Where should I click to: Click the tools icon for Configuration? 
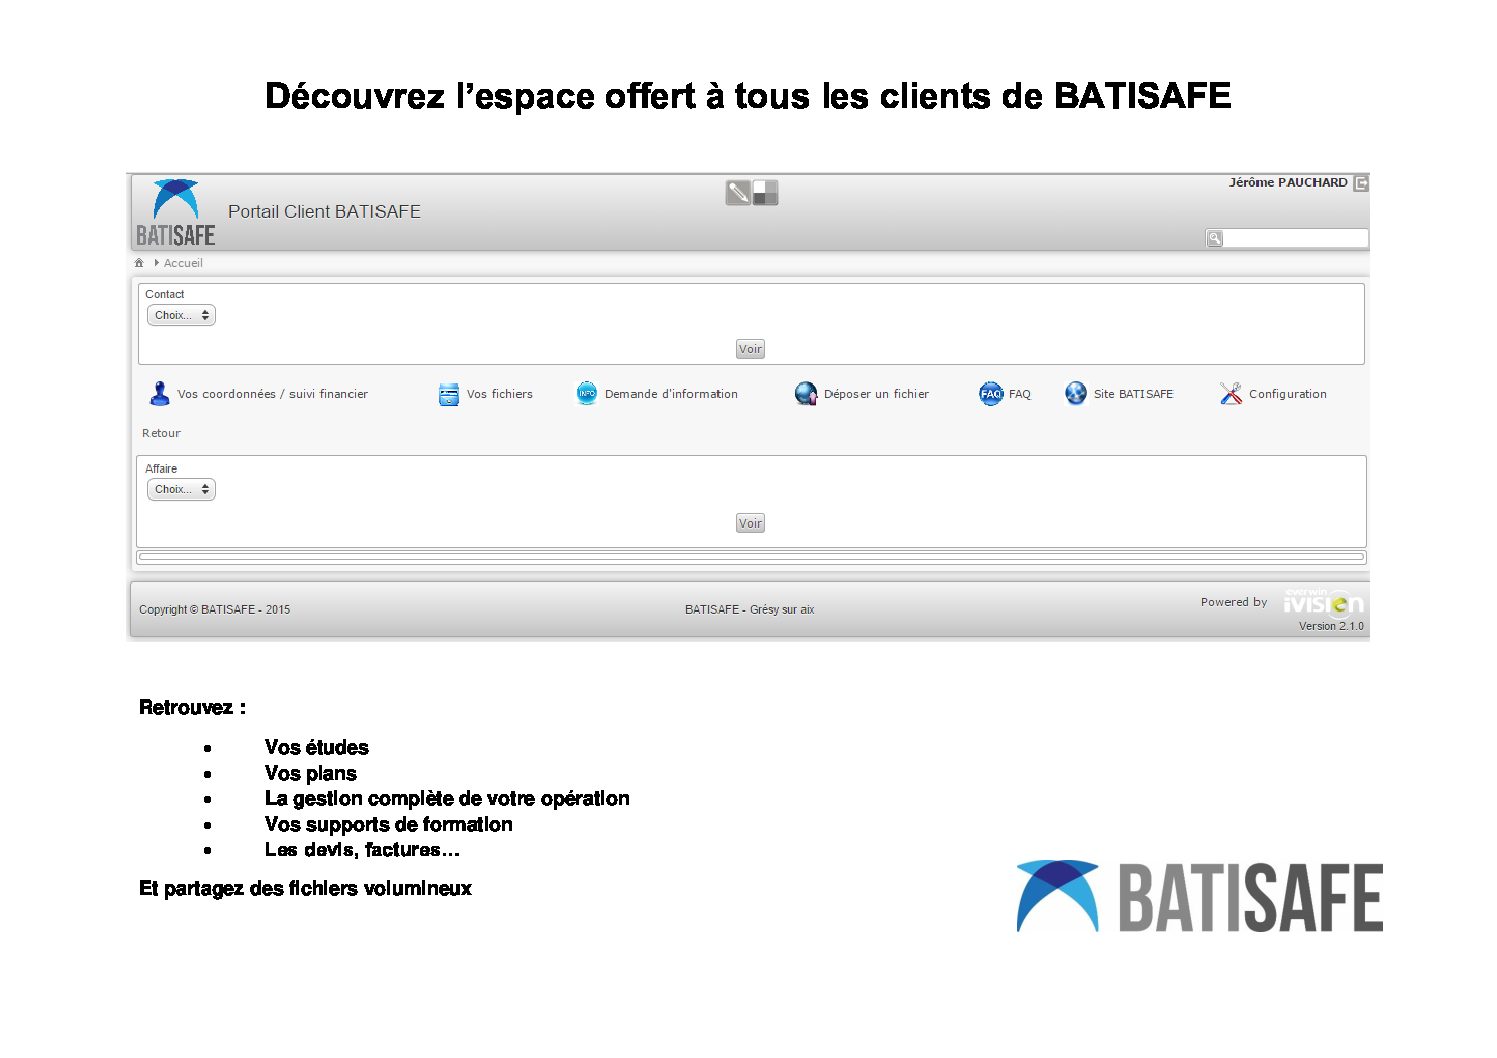[1231, 394]
